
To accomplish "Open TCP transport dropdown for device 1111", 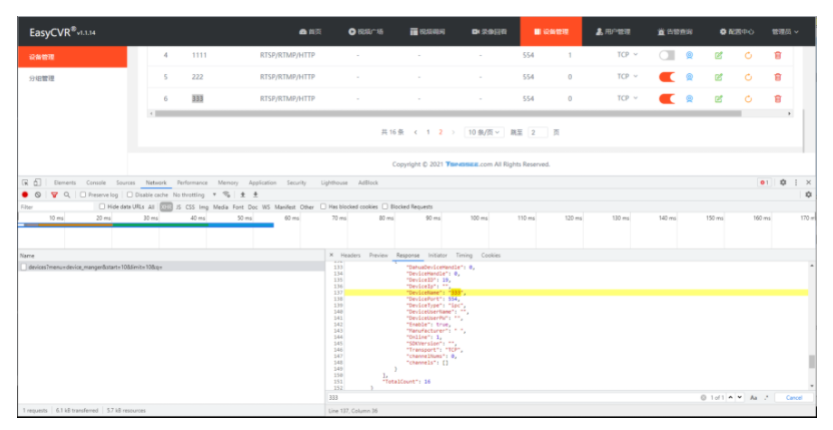I will 627,55.
